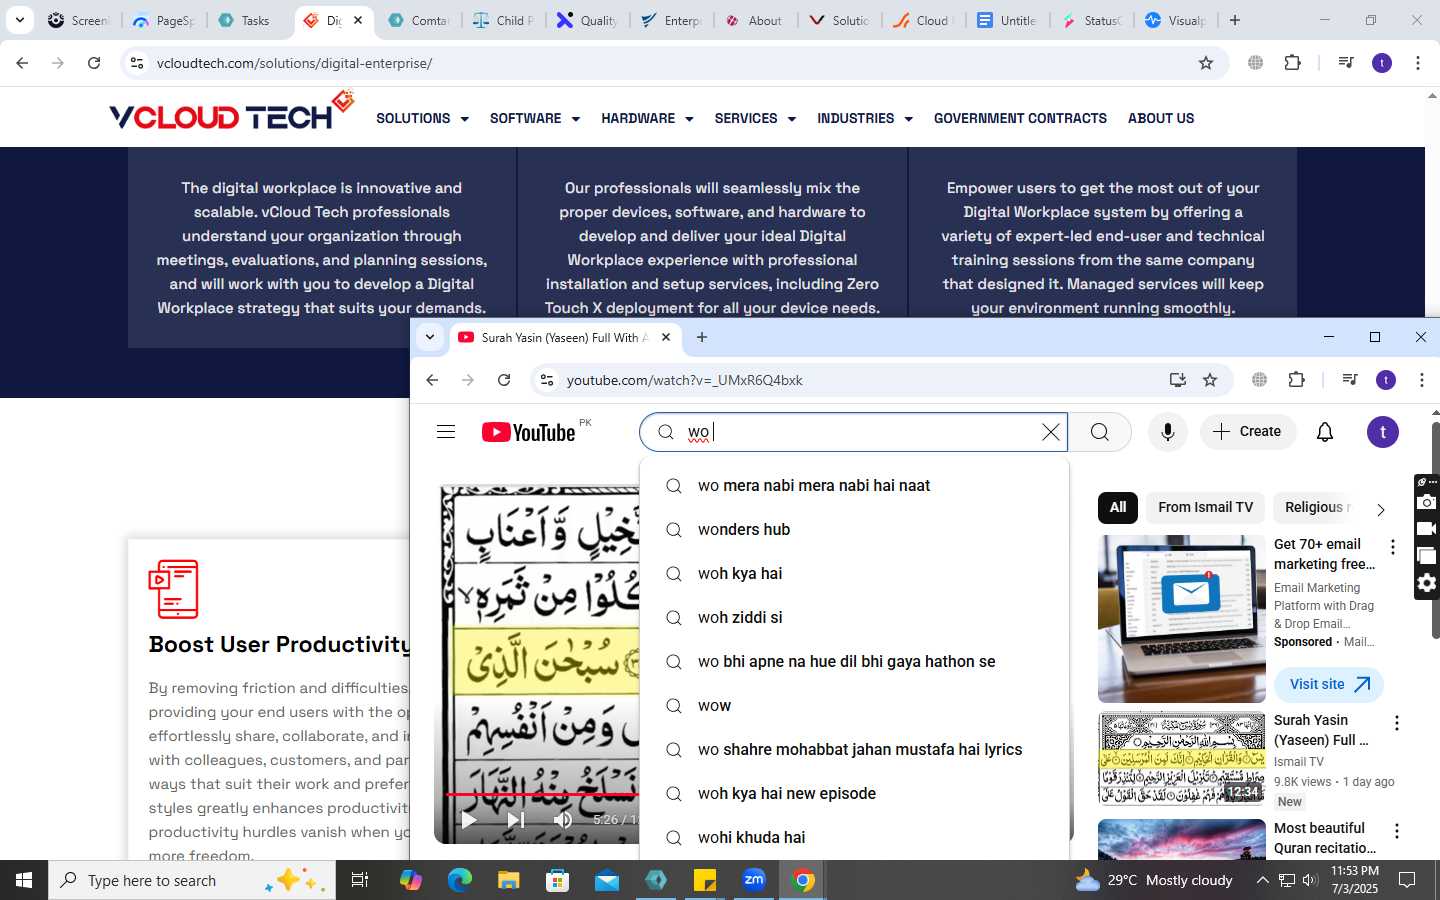
Task: Bookmark the vcloudtech page with star
Action: [1206, 63]
